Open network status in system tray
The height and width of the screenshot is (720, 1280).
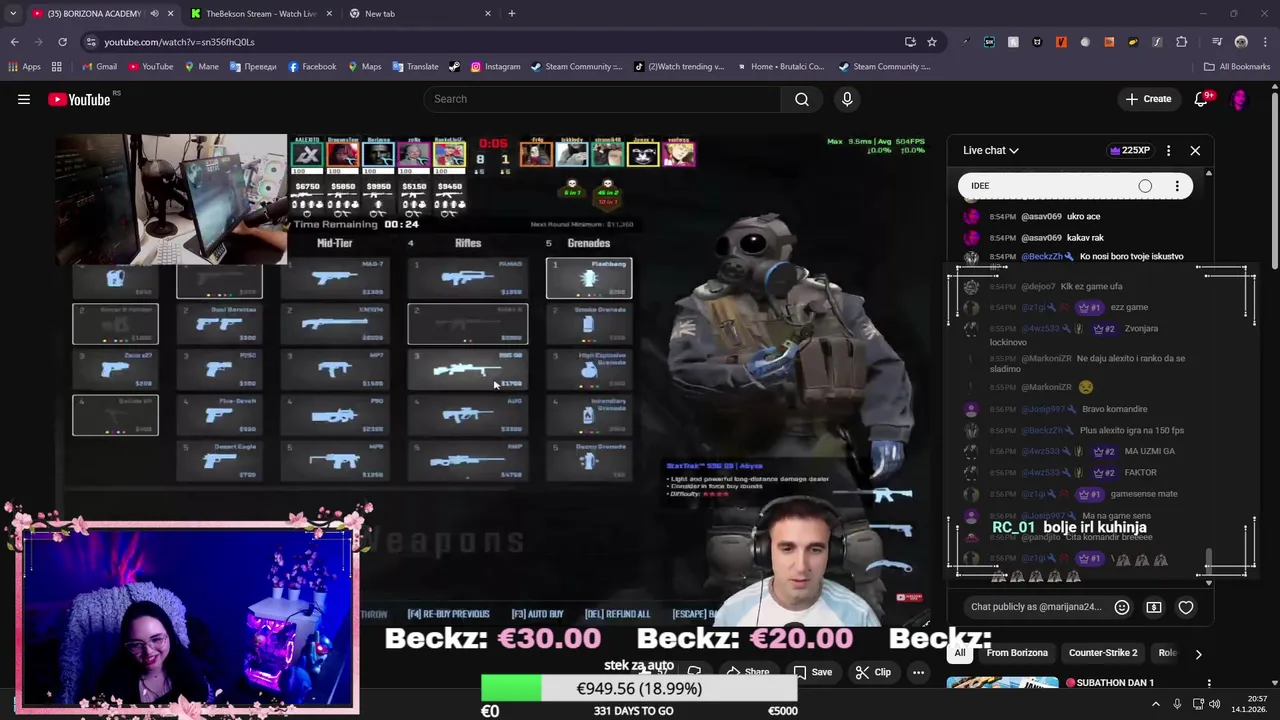point(1196,704)
